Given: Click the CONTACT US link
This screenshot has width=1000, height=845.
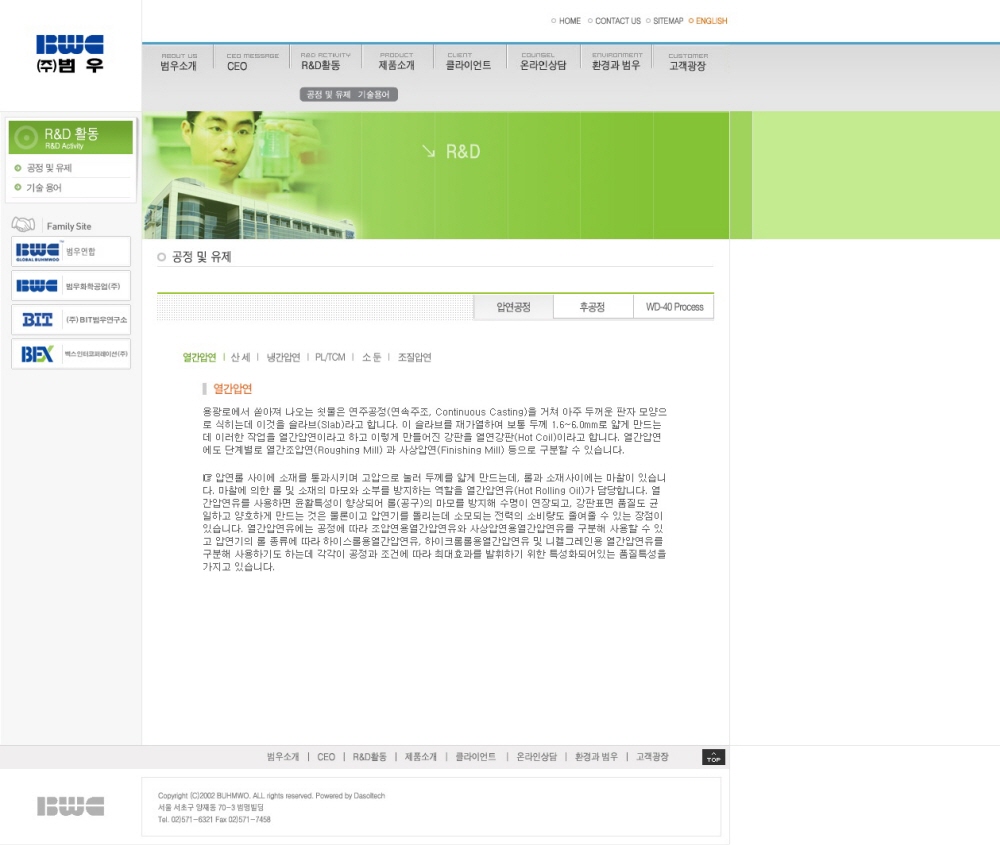Looking at the screenshot, I should 617,21.
